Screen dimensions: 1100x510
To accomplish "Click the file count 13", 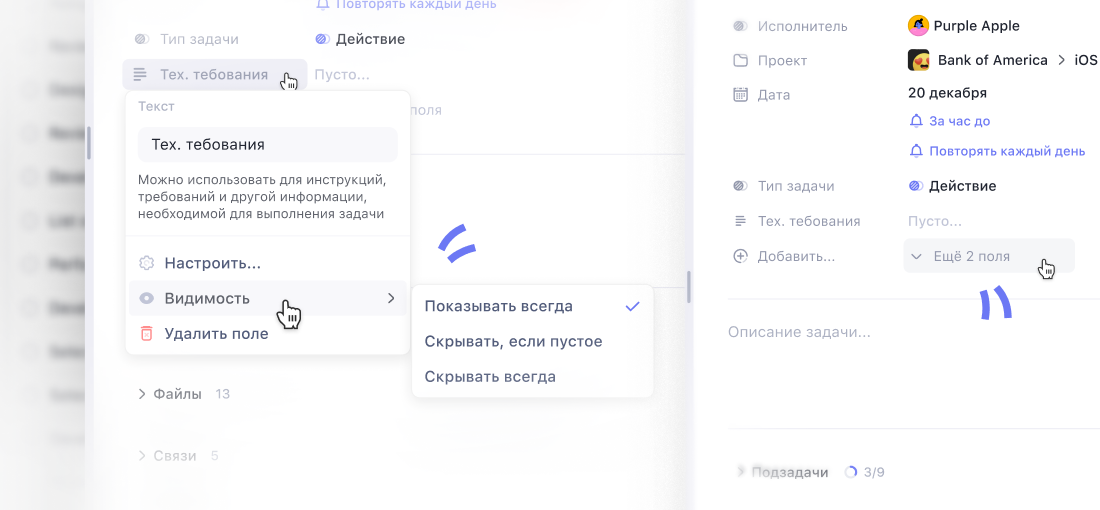I will point(222,394).
